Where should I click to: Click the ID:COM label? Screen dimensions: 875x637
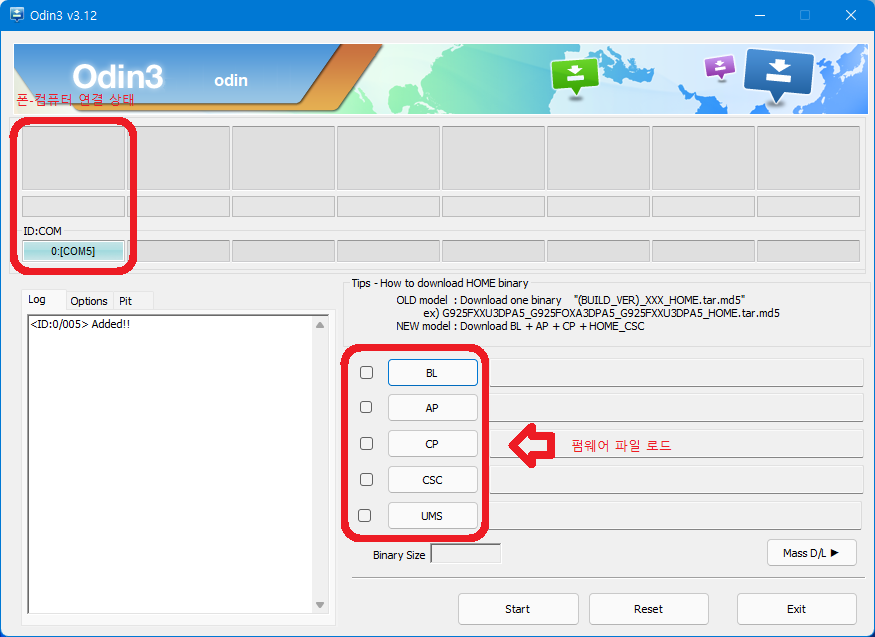(x=42, y=231)
